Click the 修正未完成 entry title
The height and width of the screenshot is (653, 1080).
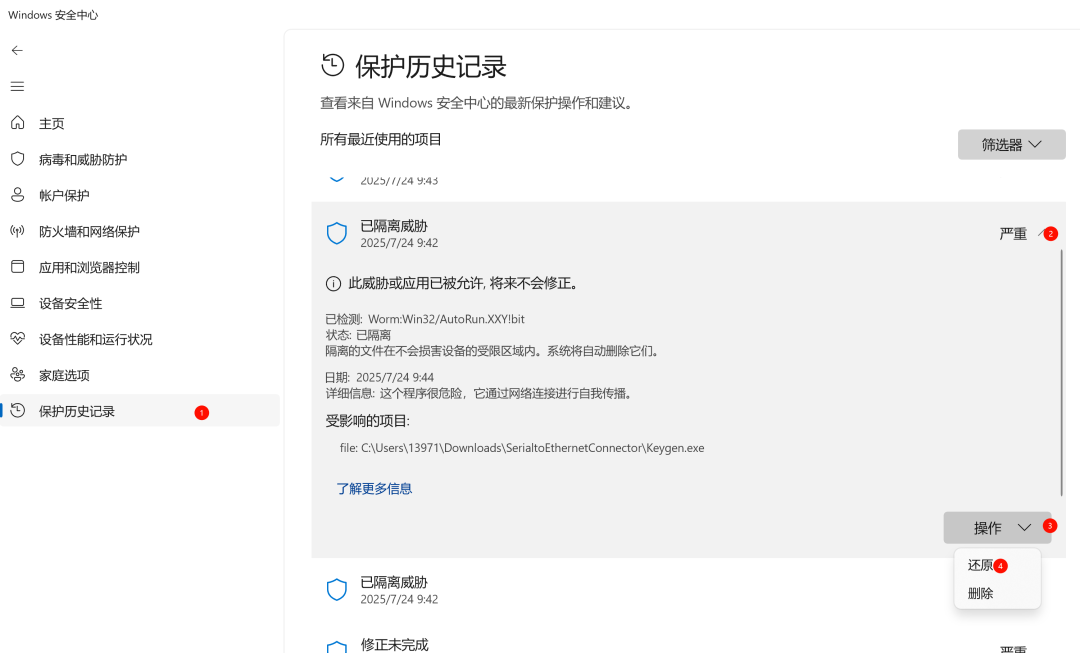pos(394,645)
